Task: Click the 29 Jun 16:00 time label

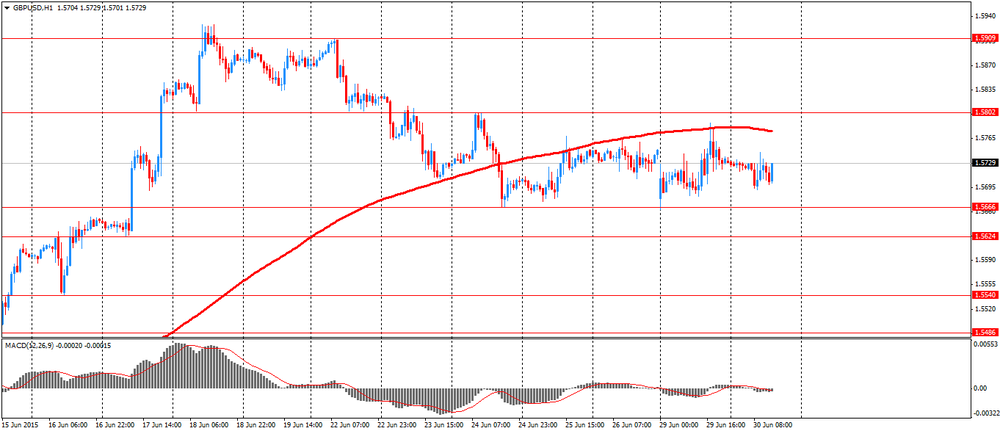Action: tap(727, 423)
